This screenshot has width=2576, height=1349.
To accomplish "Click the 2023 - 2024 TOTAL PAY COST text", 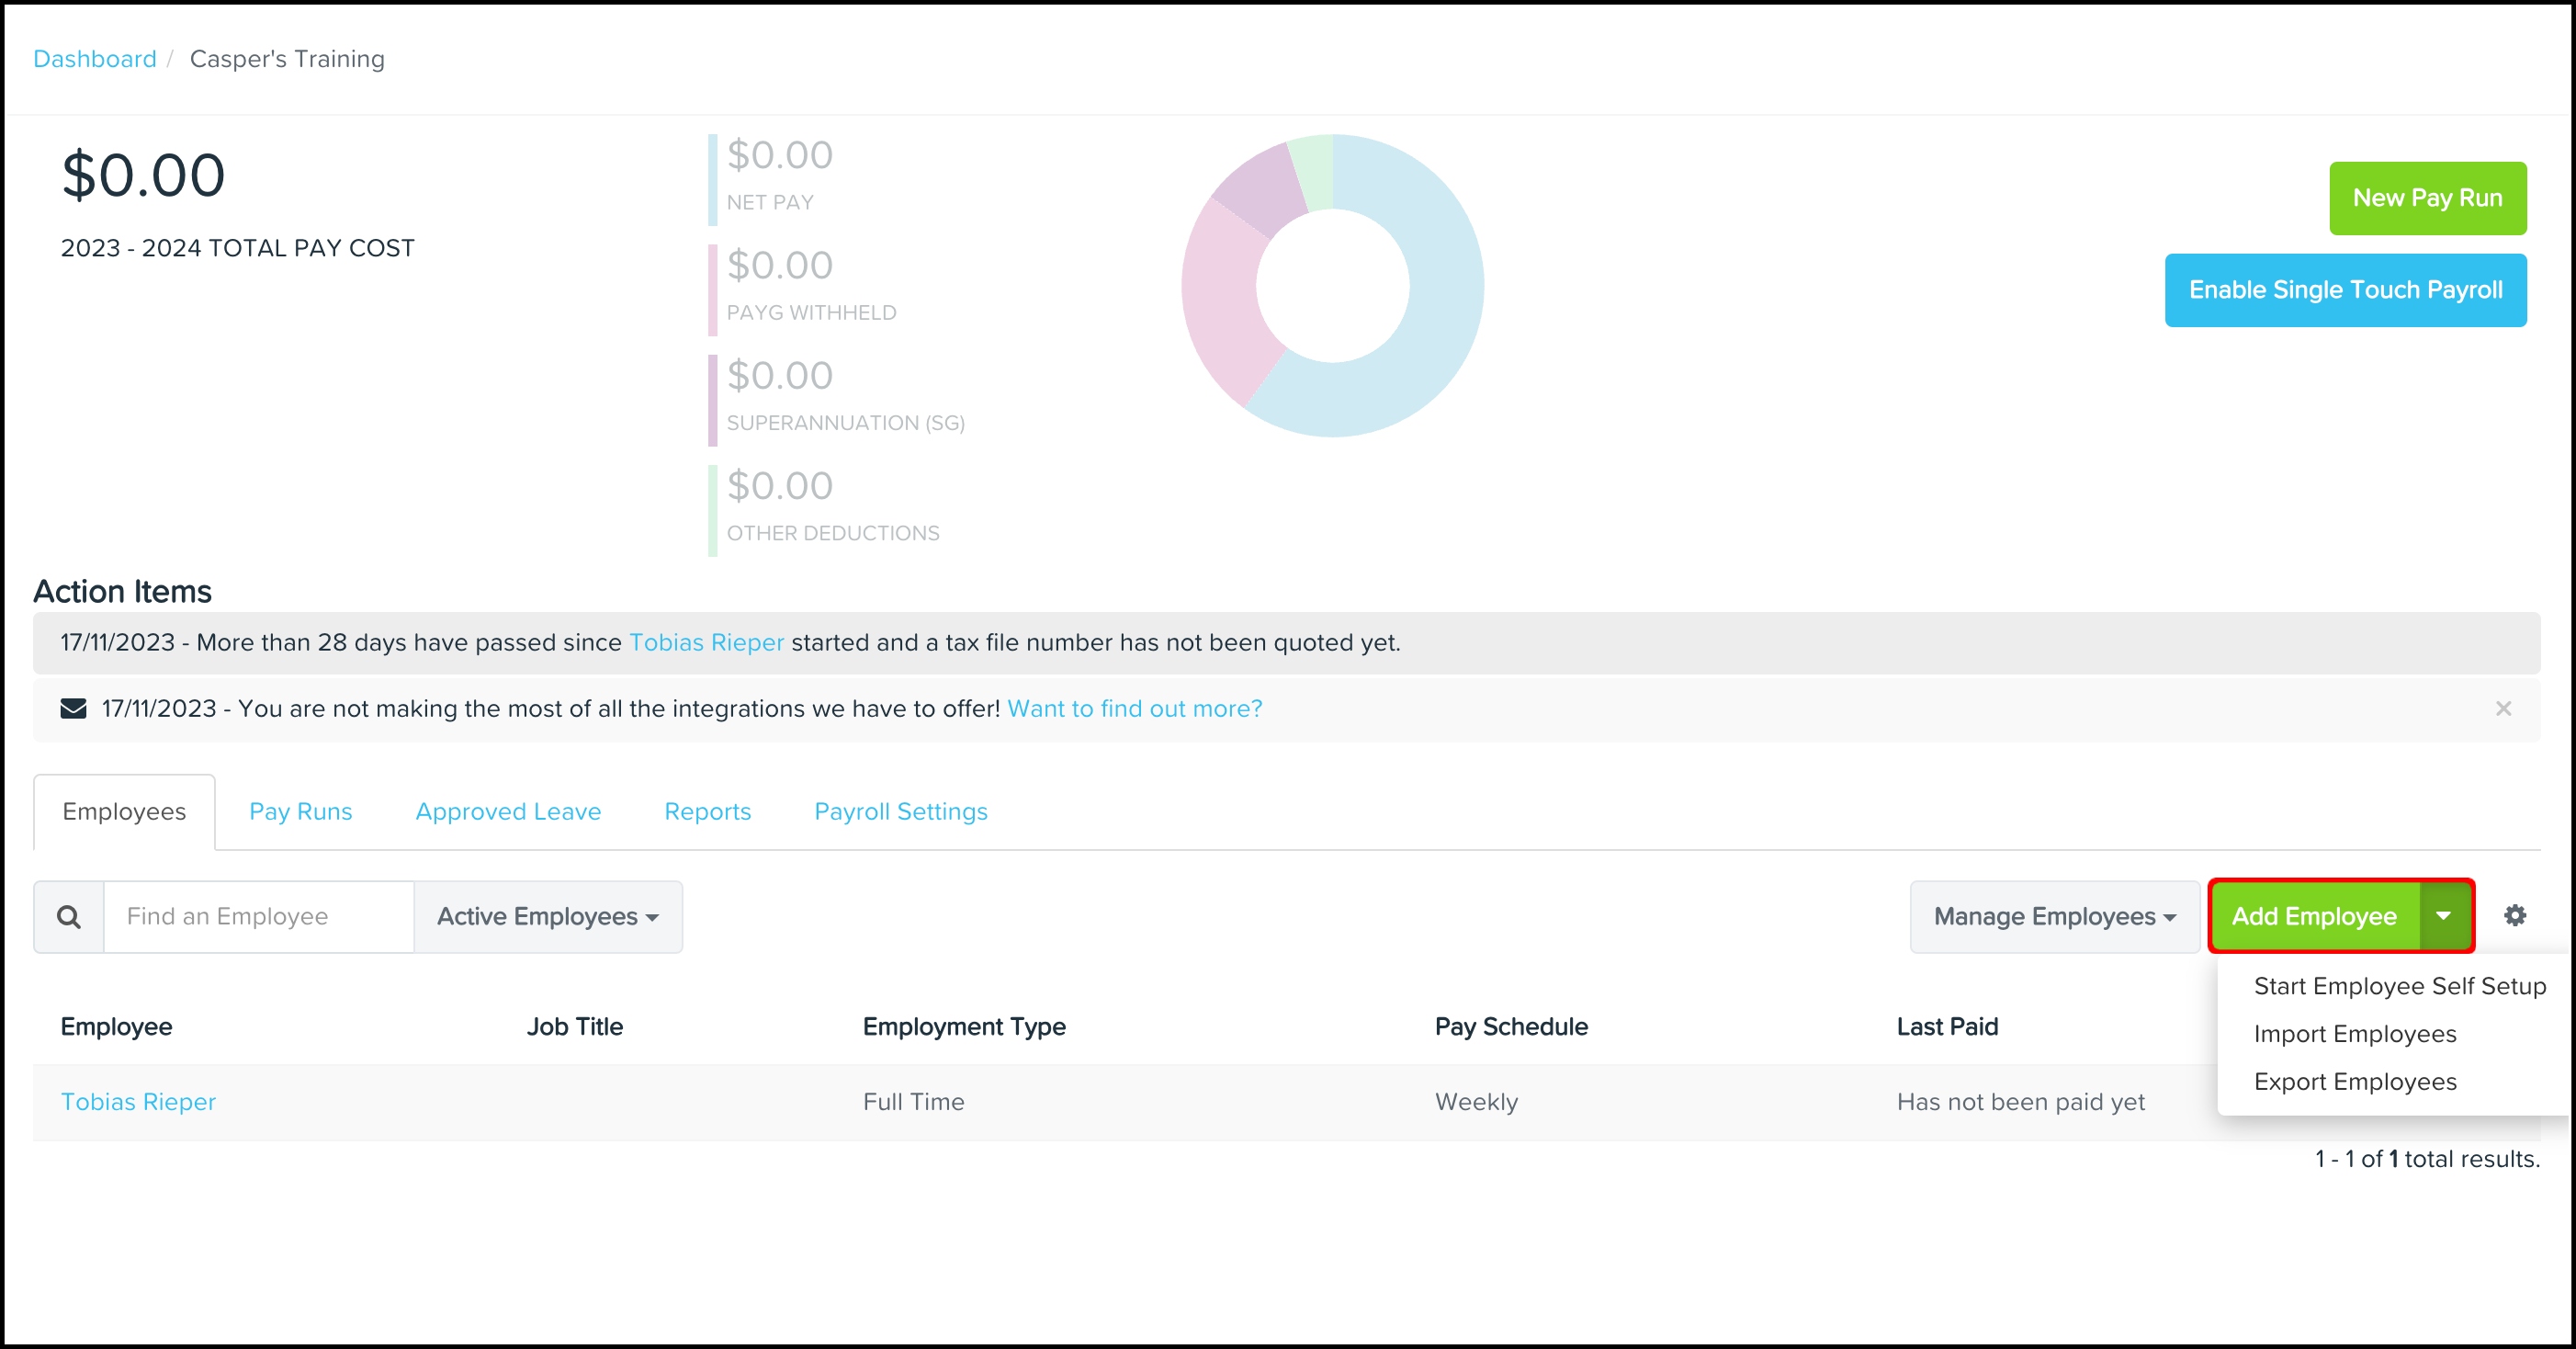I will (x=237, y=248).
